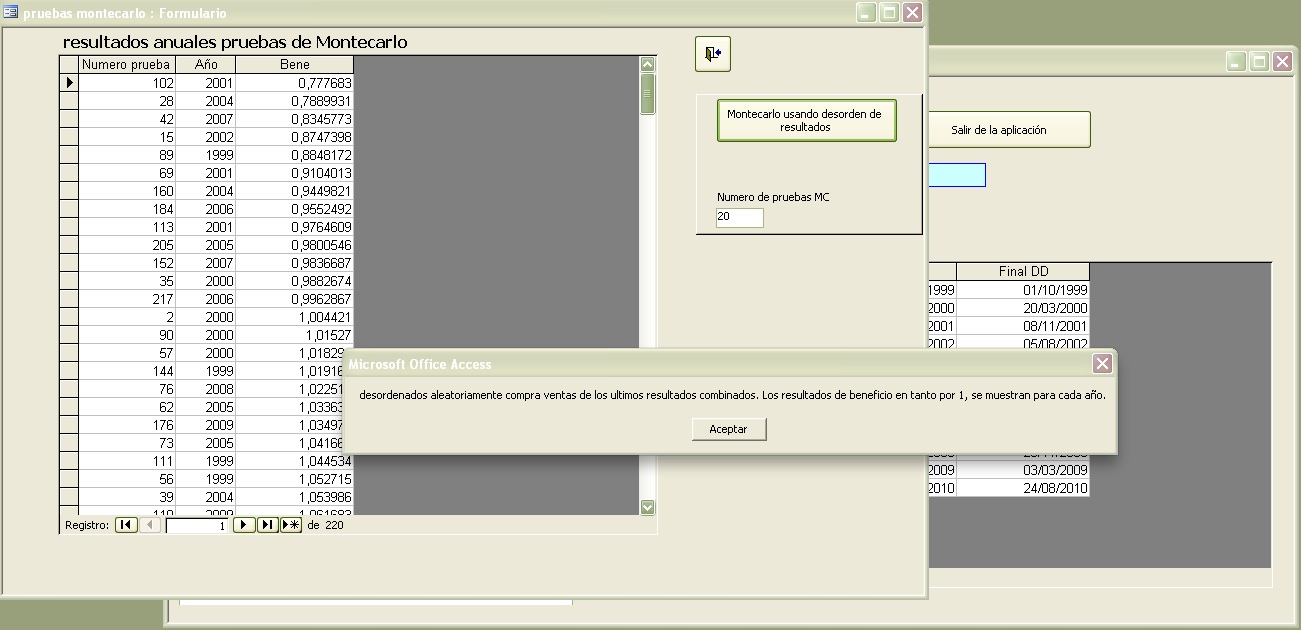
Task: Click cell with value 1,044534
Action: tap(295, 462)
